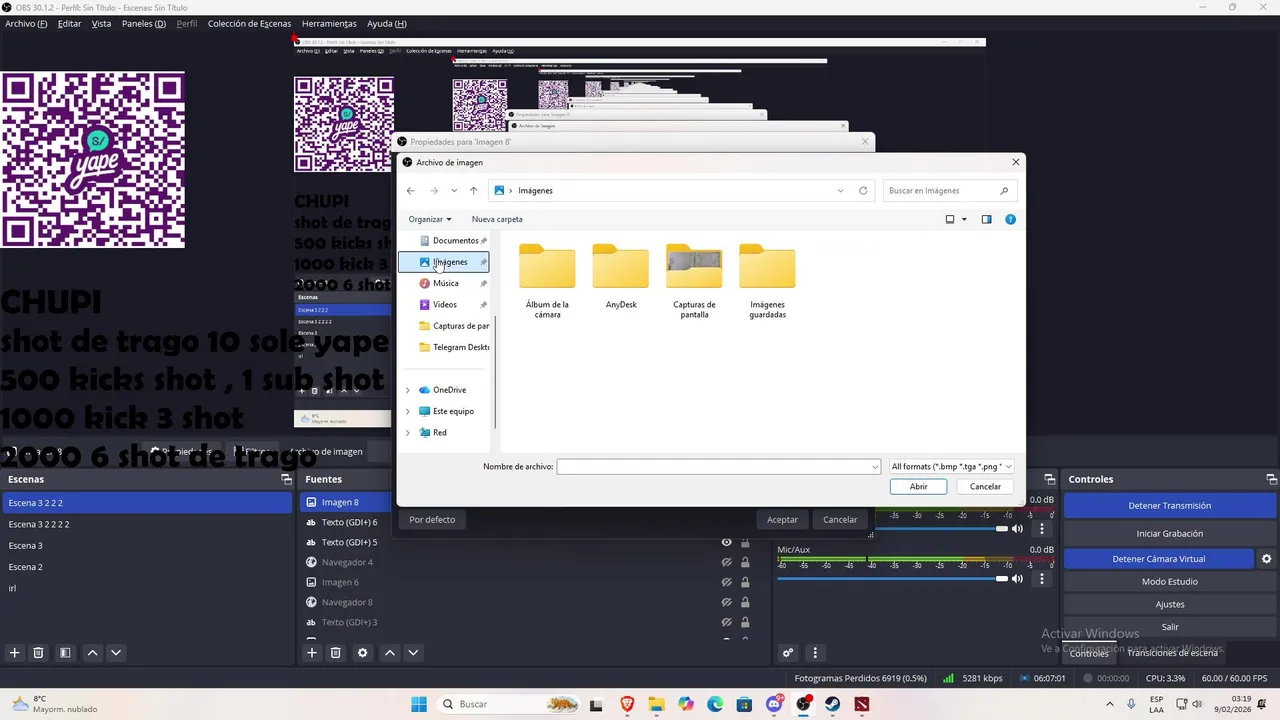1280x720 pixels.
Task: Click Detener Transmisión button
Action: point(1169,506)
